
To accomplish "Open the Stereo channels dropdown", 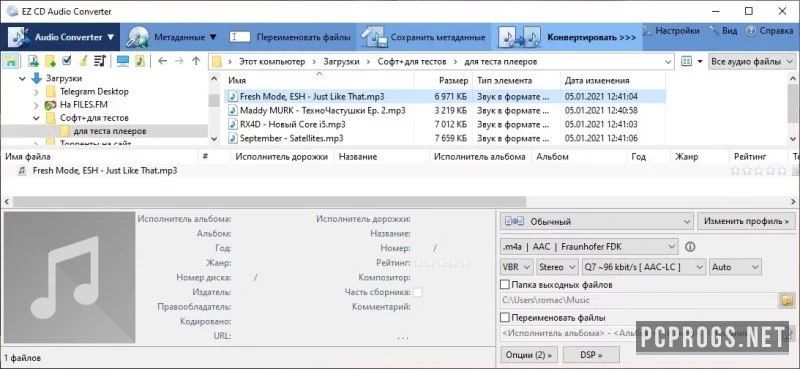I will pos(557,267).
